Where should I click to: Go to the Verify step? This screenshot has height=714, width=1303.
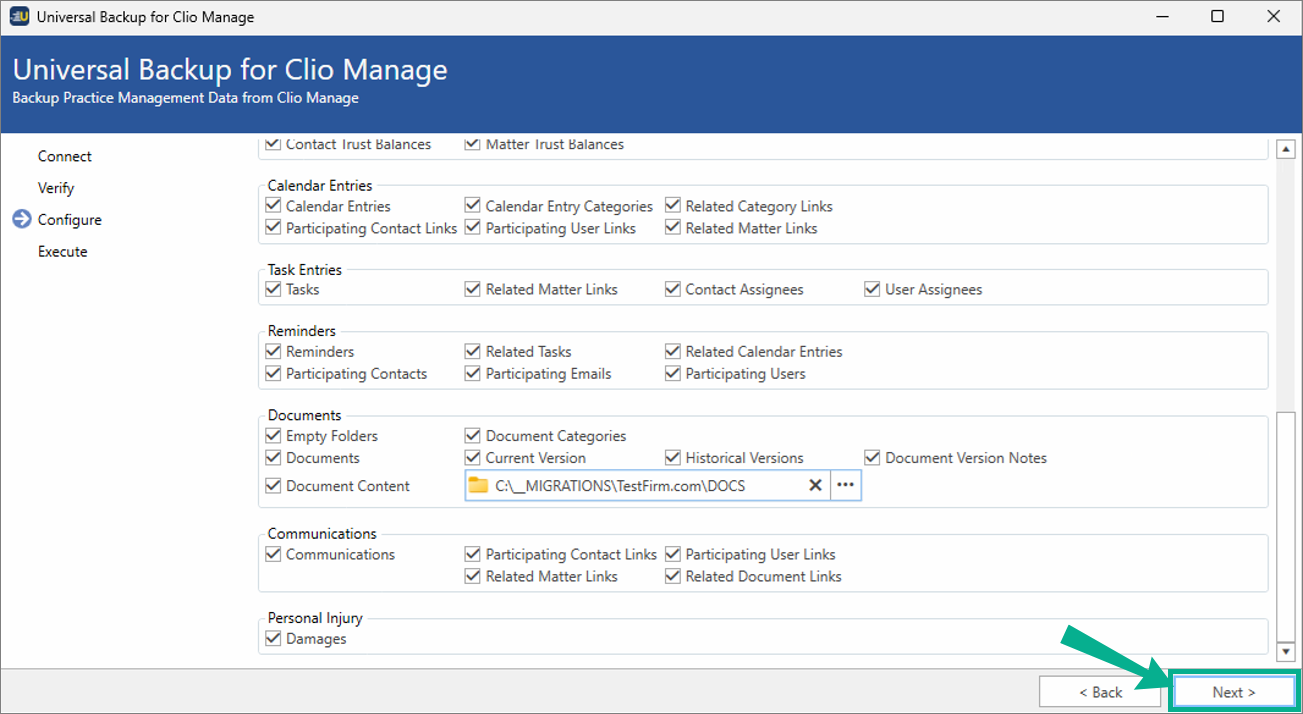(x=56, y=188)
